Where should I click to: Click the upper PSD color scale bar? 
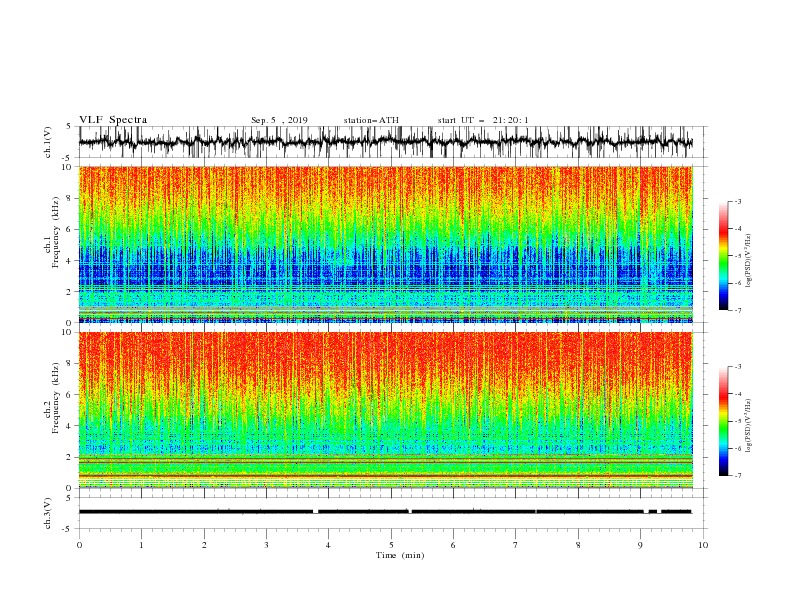point(724,256)
